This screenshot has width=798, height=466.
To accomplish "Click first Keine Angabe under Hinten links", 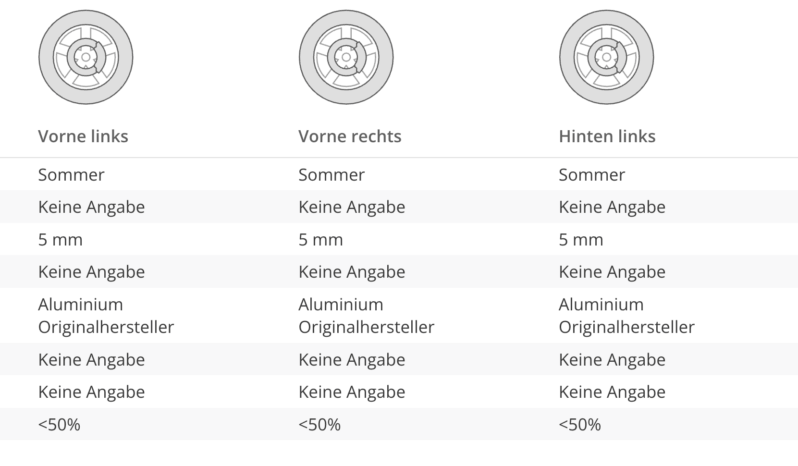I will click(x=611, y=208).
